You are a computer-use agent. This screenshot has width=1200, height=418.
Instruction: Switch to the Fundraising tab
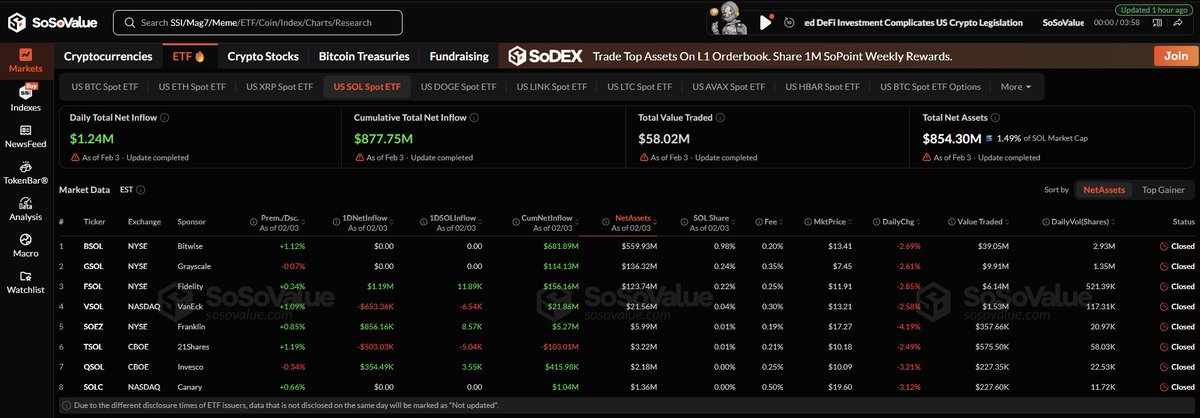click(458, 57)
